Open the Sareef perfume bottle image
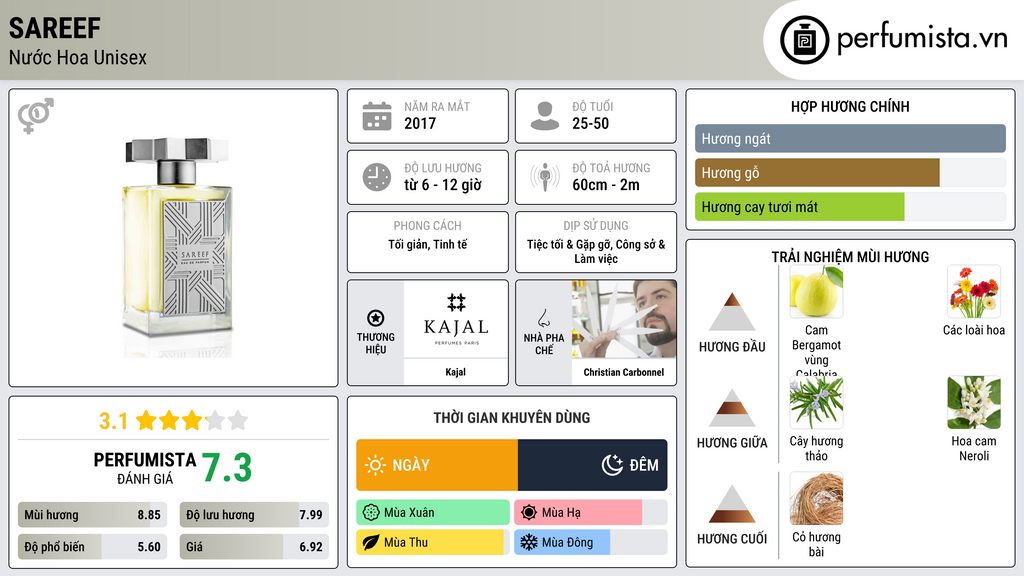This screenshot has width=1024, height=576. (x=177, y=247)
